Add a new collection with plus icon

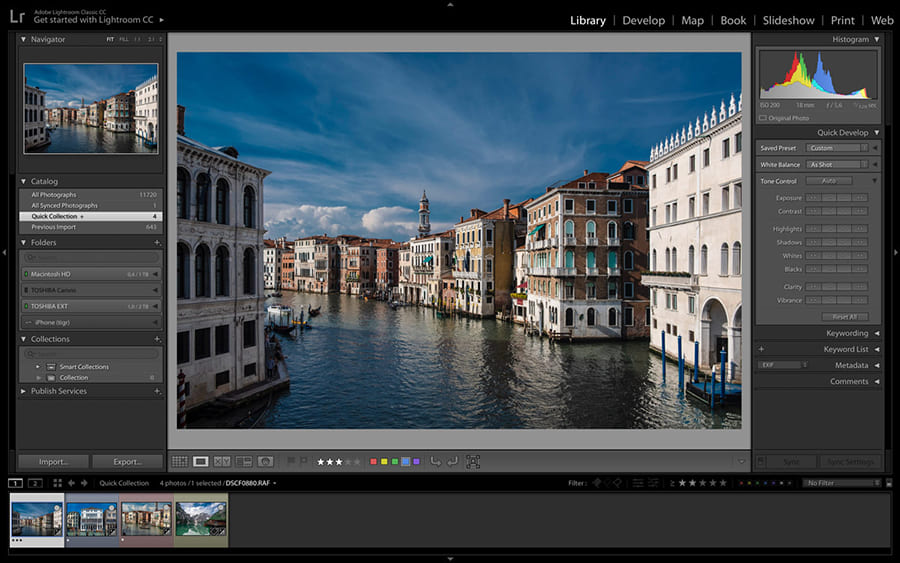pyautogui.click(x=157, y=339)
